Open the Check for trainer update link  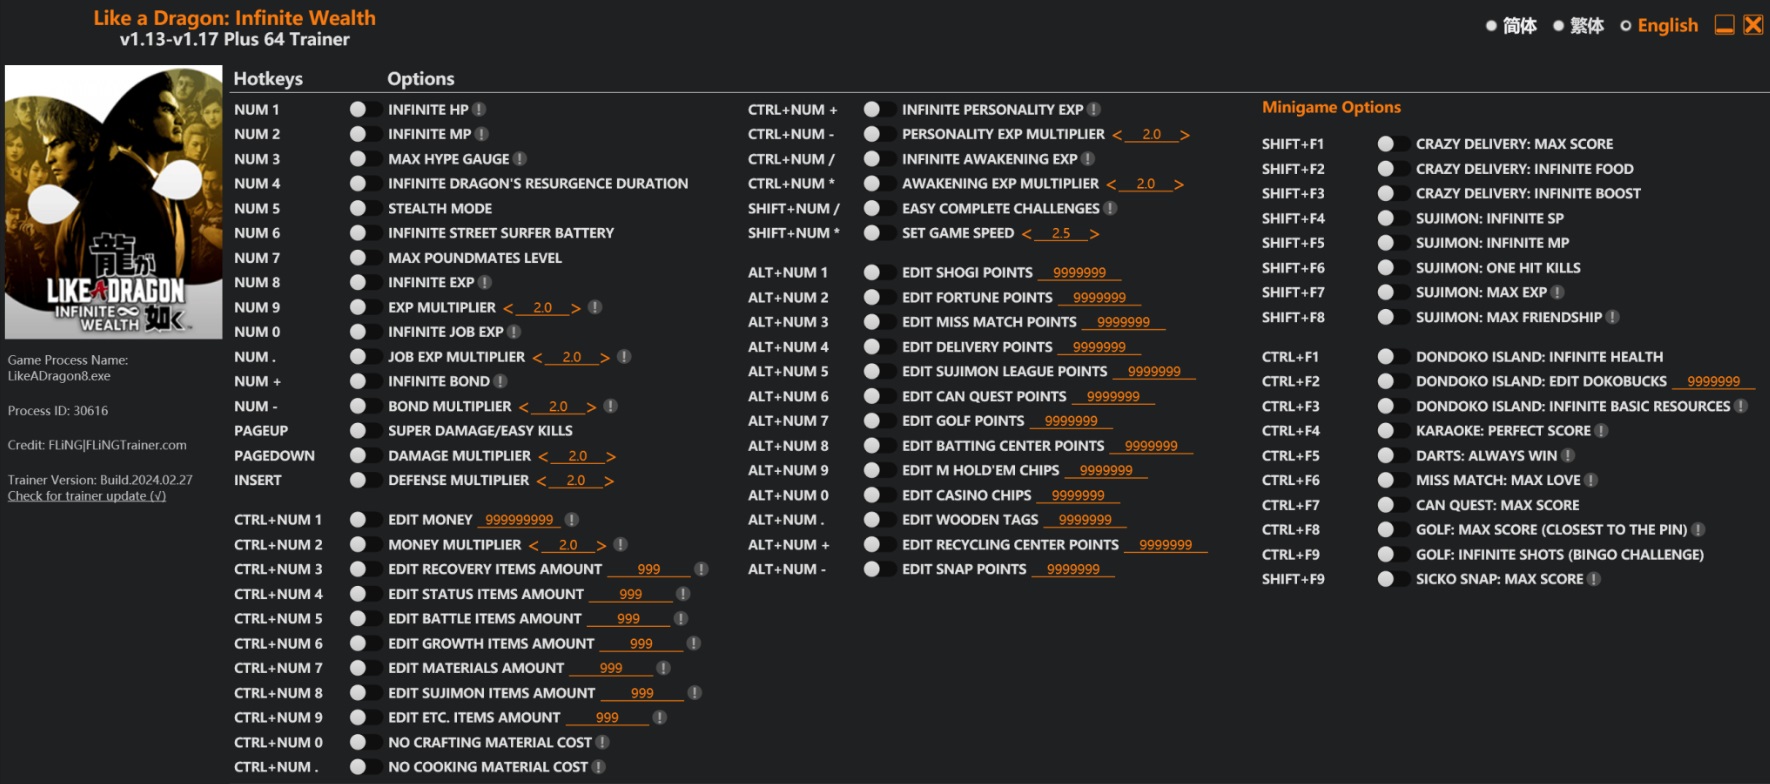pos(87,496)
